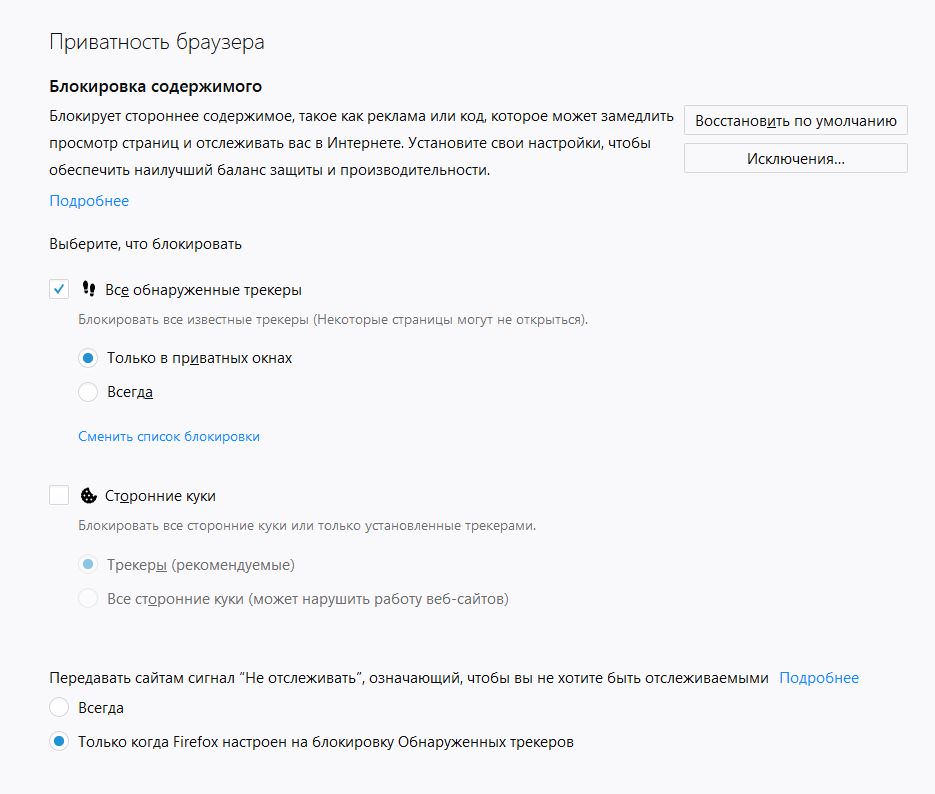Click the Приватность браузера page heading

(156, 42)
